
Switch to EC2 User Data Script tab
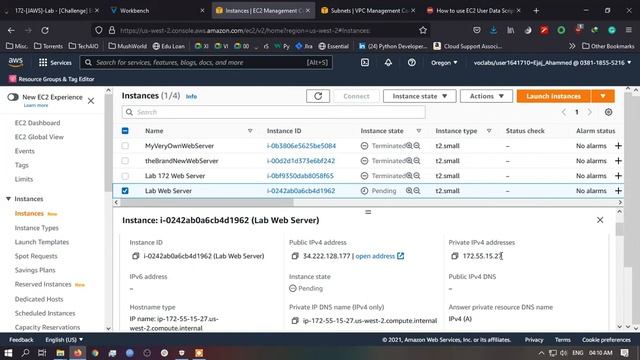(473, 11)
